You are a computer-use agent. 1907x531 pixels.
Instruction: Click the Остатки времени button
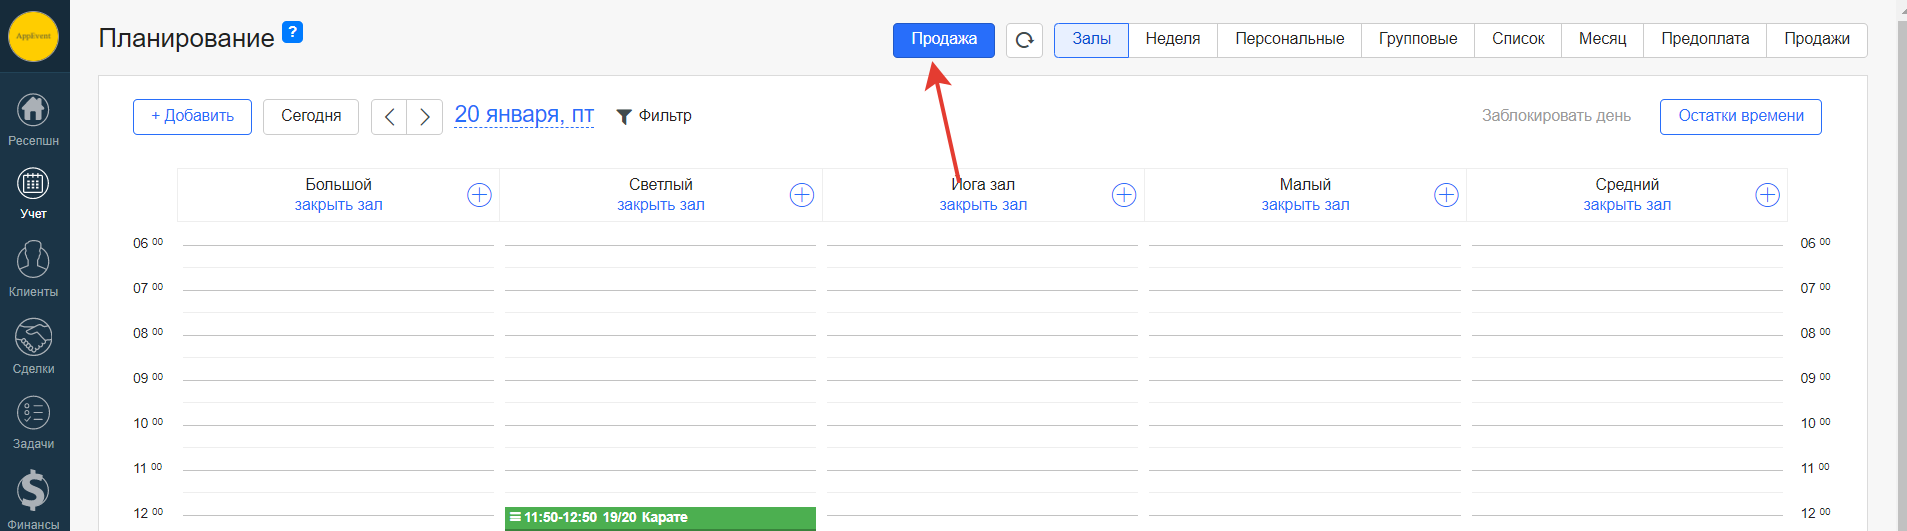click(1740, 116)
